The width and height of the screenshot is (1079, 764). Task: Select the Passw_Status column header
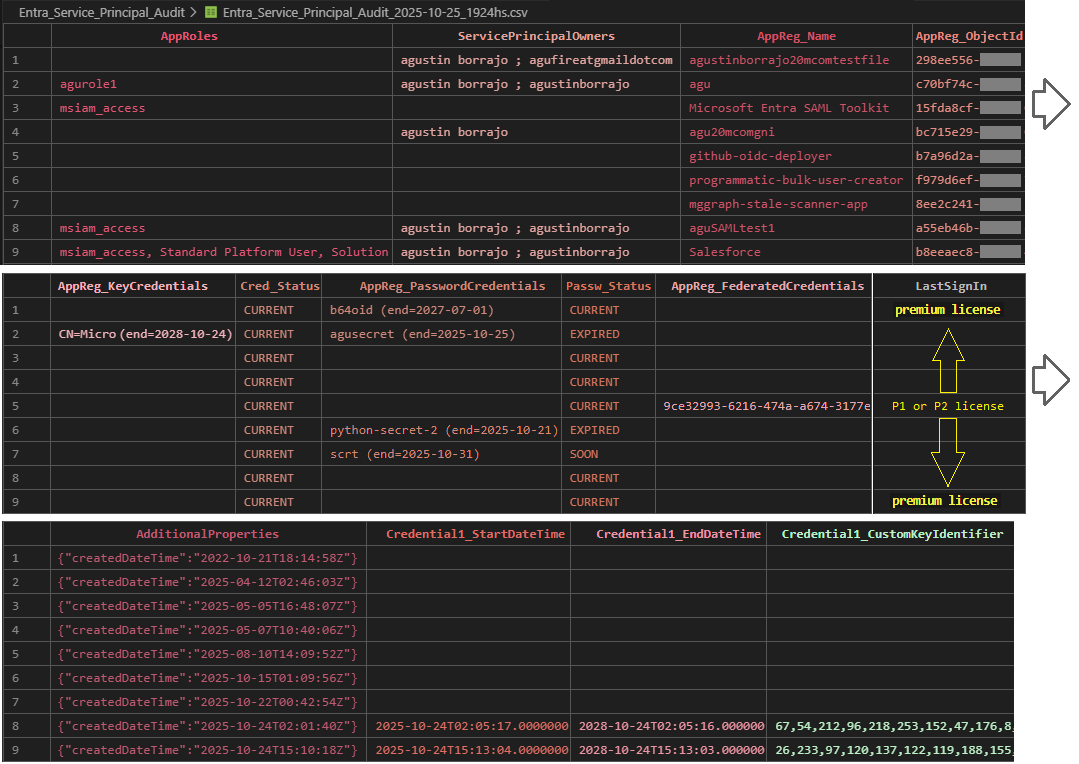pyautogui.click(x=610, y=286)
